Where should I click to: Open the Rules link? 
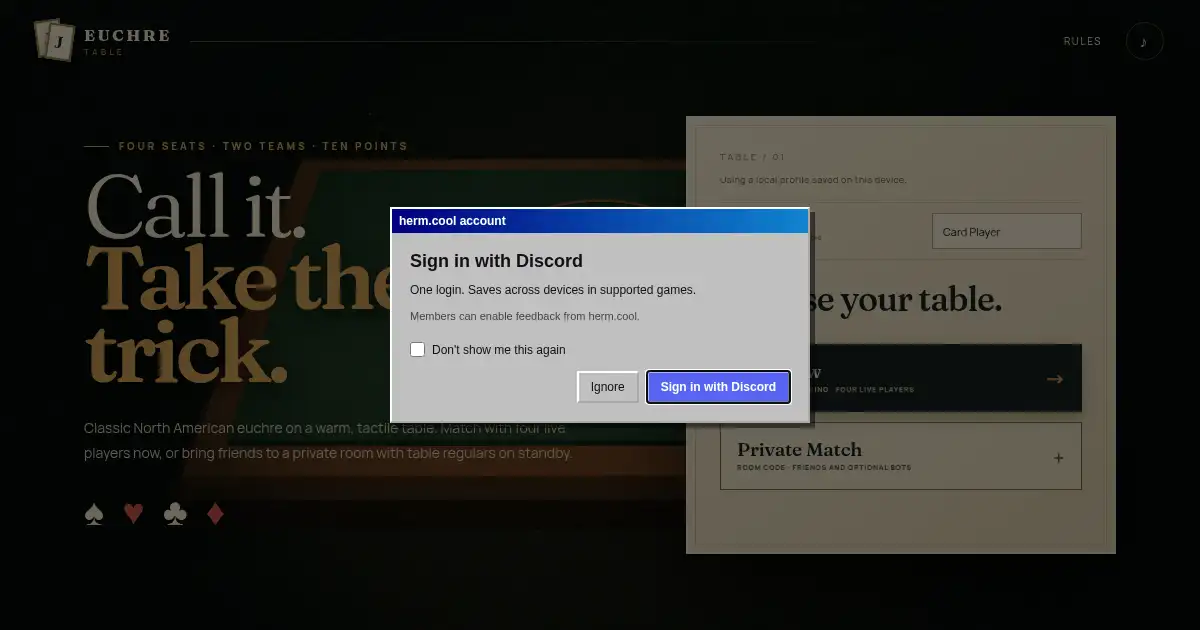pyautogui.click(x=1082, y=41)
